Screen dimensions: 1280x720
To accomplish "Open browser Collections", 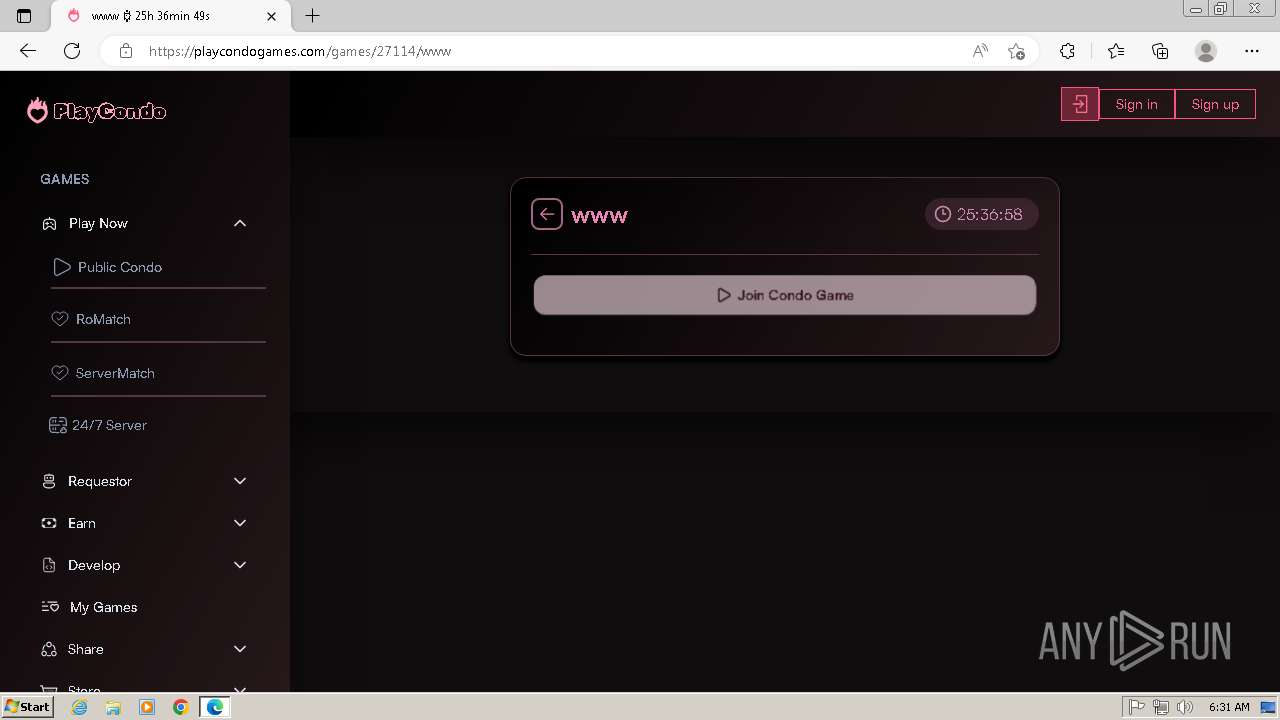I will (x=1160, y=51).
